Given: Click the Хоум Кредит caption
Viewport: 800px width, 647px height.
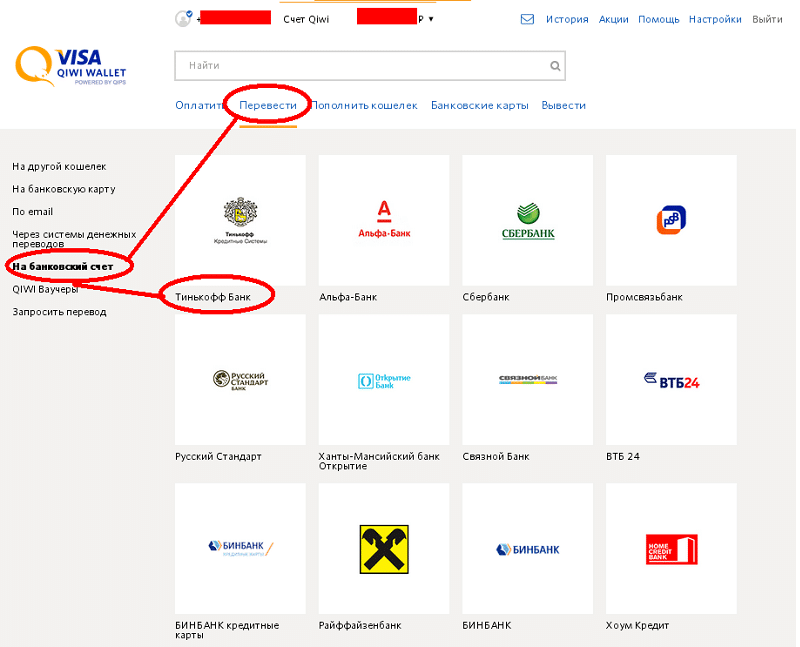Looking at the screenshot, I should click(x=638, y=625).
